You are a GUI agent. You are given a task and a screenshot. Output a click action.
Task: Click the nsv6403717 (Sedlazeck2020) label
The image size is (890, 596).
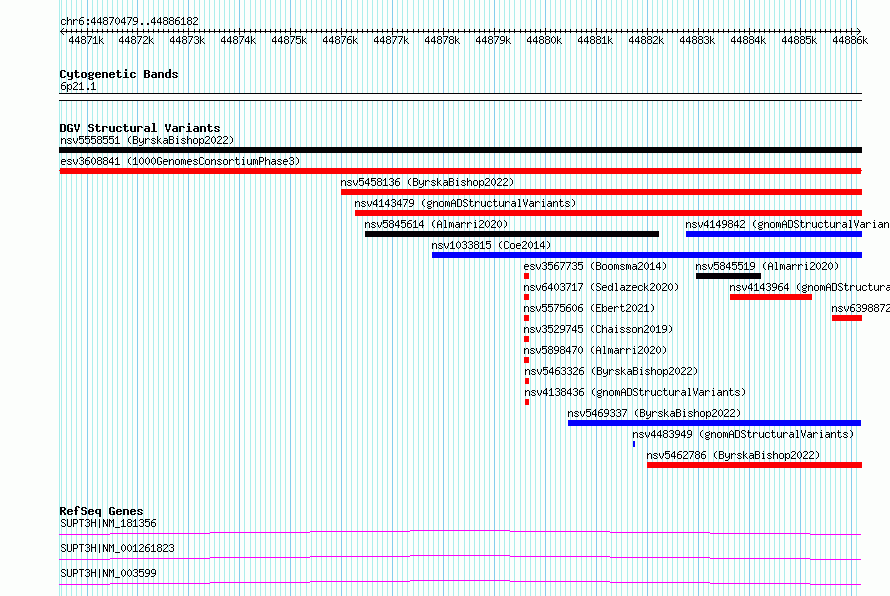601,287
